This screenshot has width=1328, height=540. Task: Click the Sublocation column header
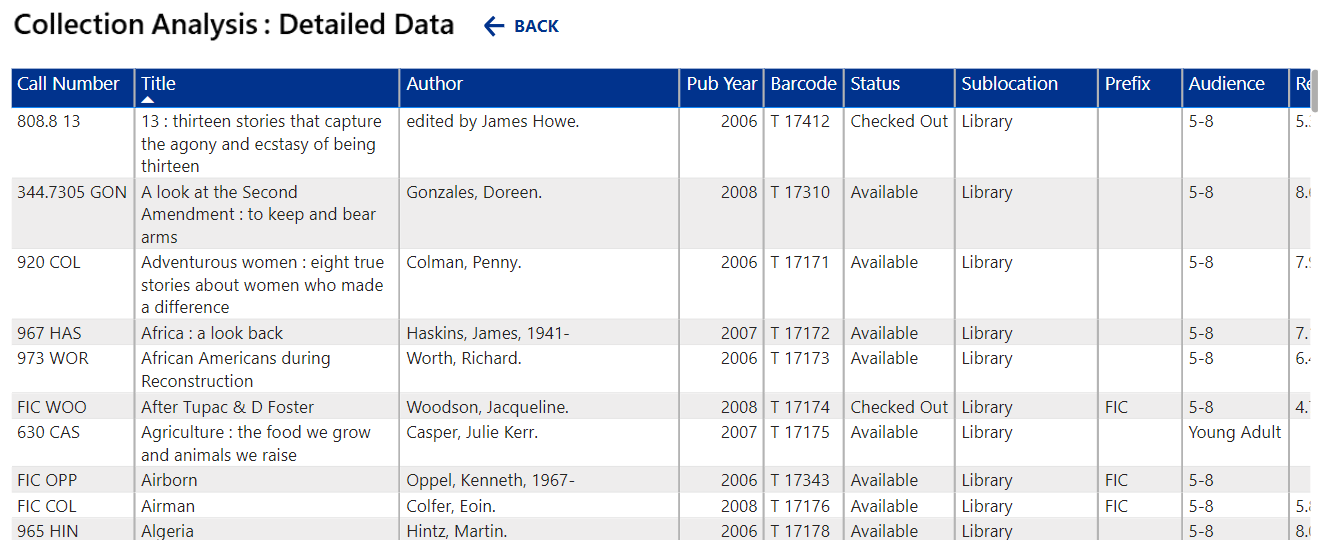pos(1009,84)
